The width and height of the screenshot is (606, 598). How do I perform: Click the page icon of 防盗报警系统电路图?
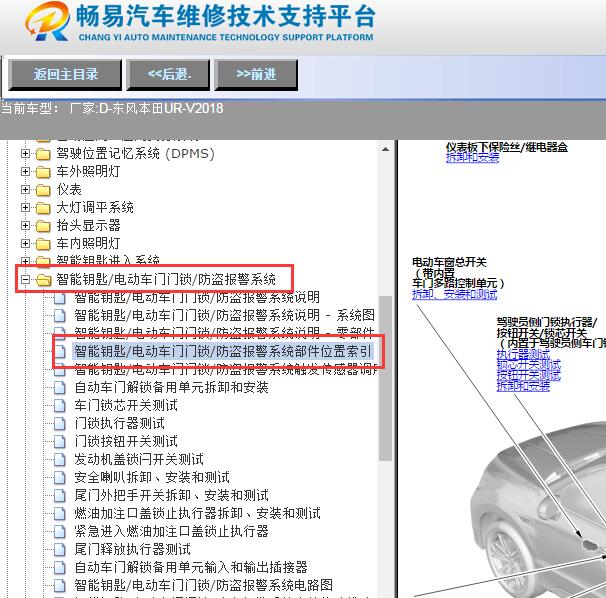coord(60,586)
